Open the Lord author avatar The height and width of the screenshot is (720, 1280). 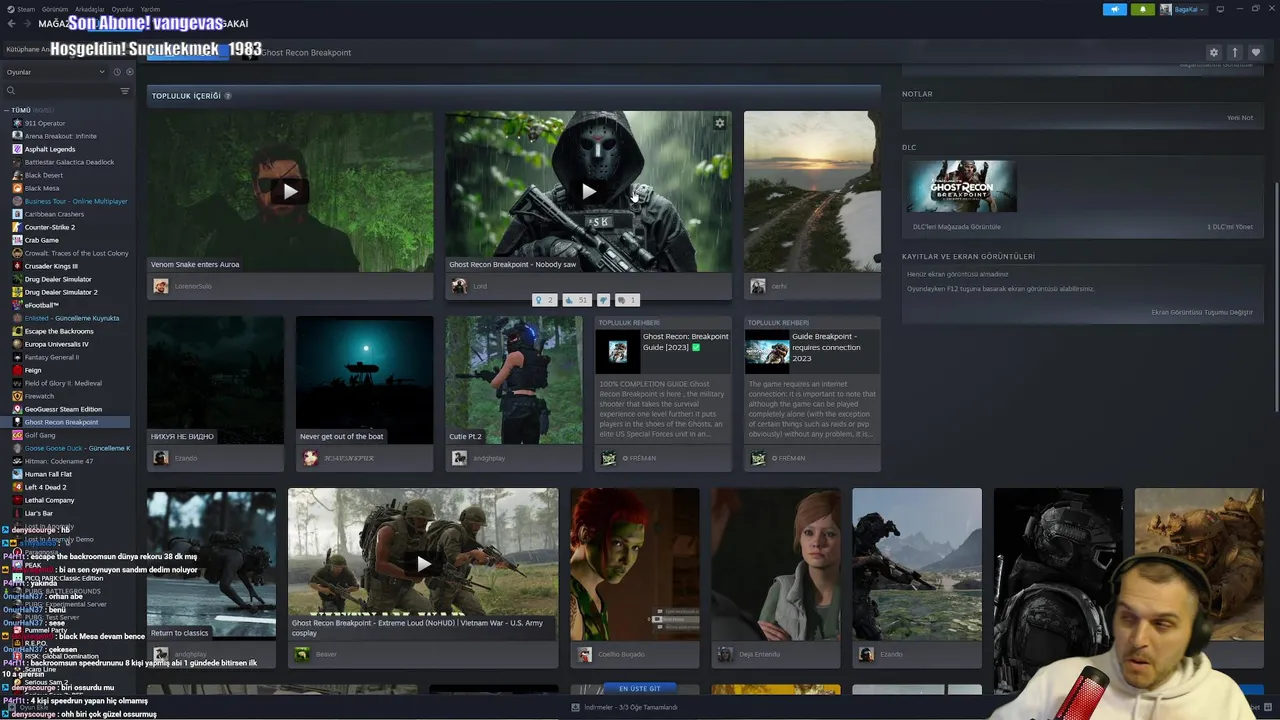459,286
